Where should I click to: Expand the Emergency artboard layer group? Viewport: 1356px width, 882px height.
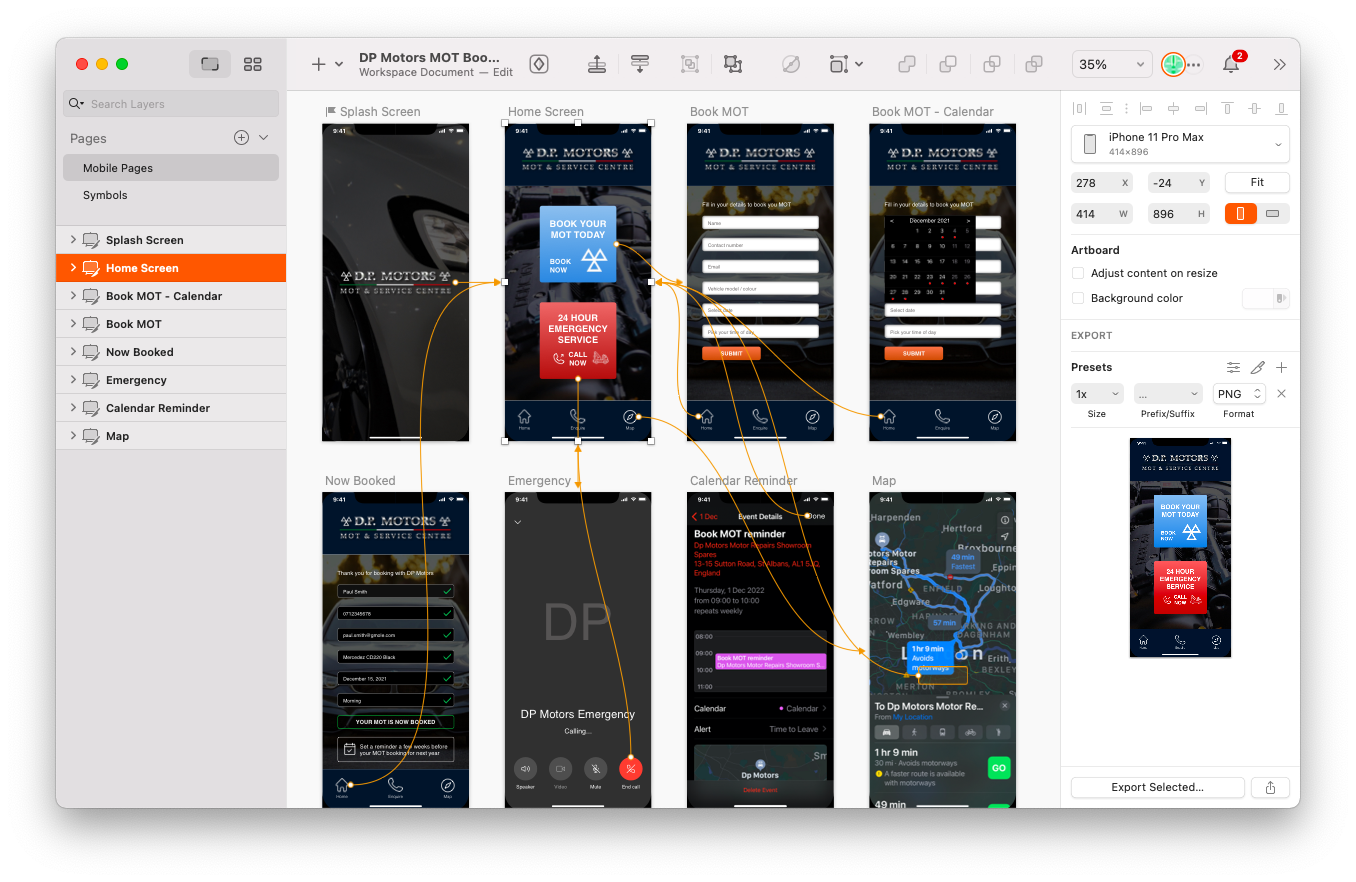tap(73, 380)
